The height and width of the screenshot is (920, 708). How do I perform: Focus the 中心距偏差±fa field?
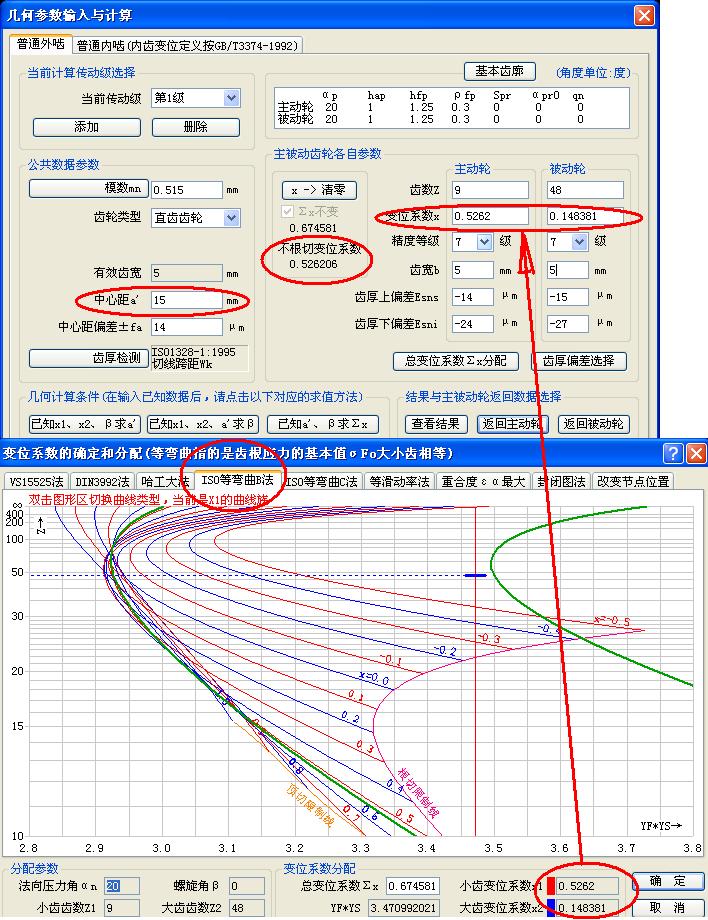[x=187, y=327]
